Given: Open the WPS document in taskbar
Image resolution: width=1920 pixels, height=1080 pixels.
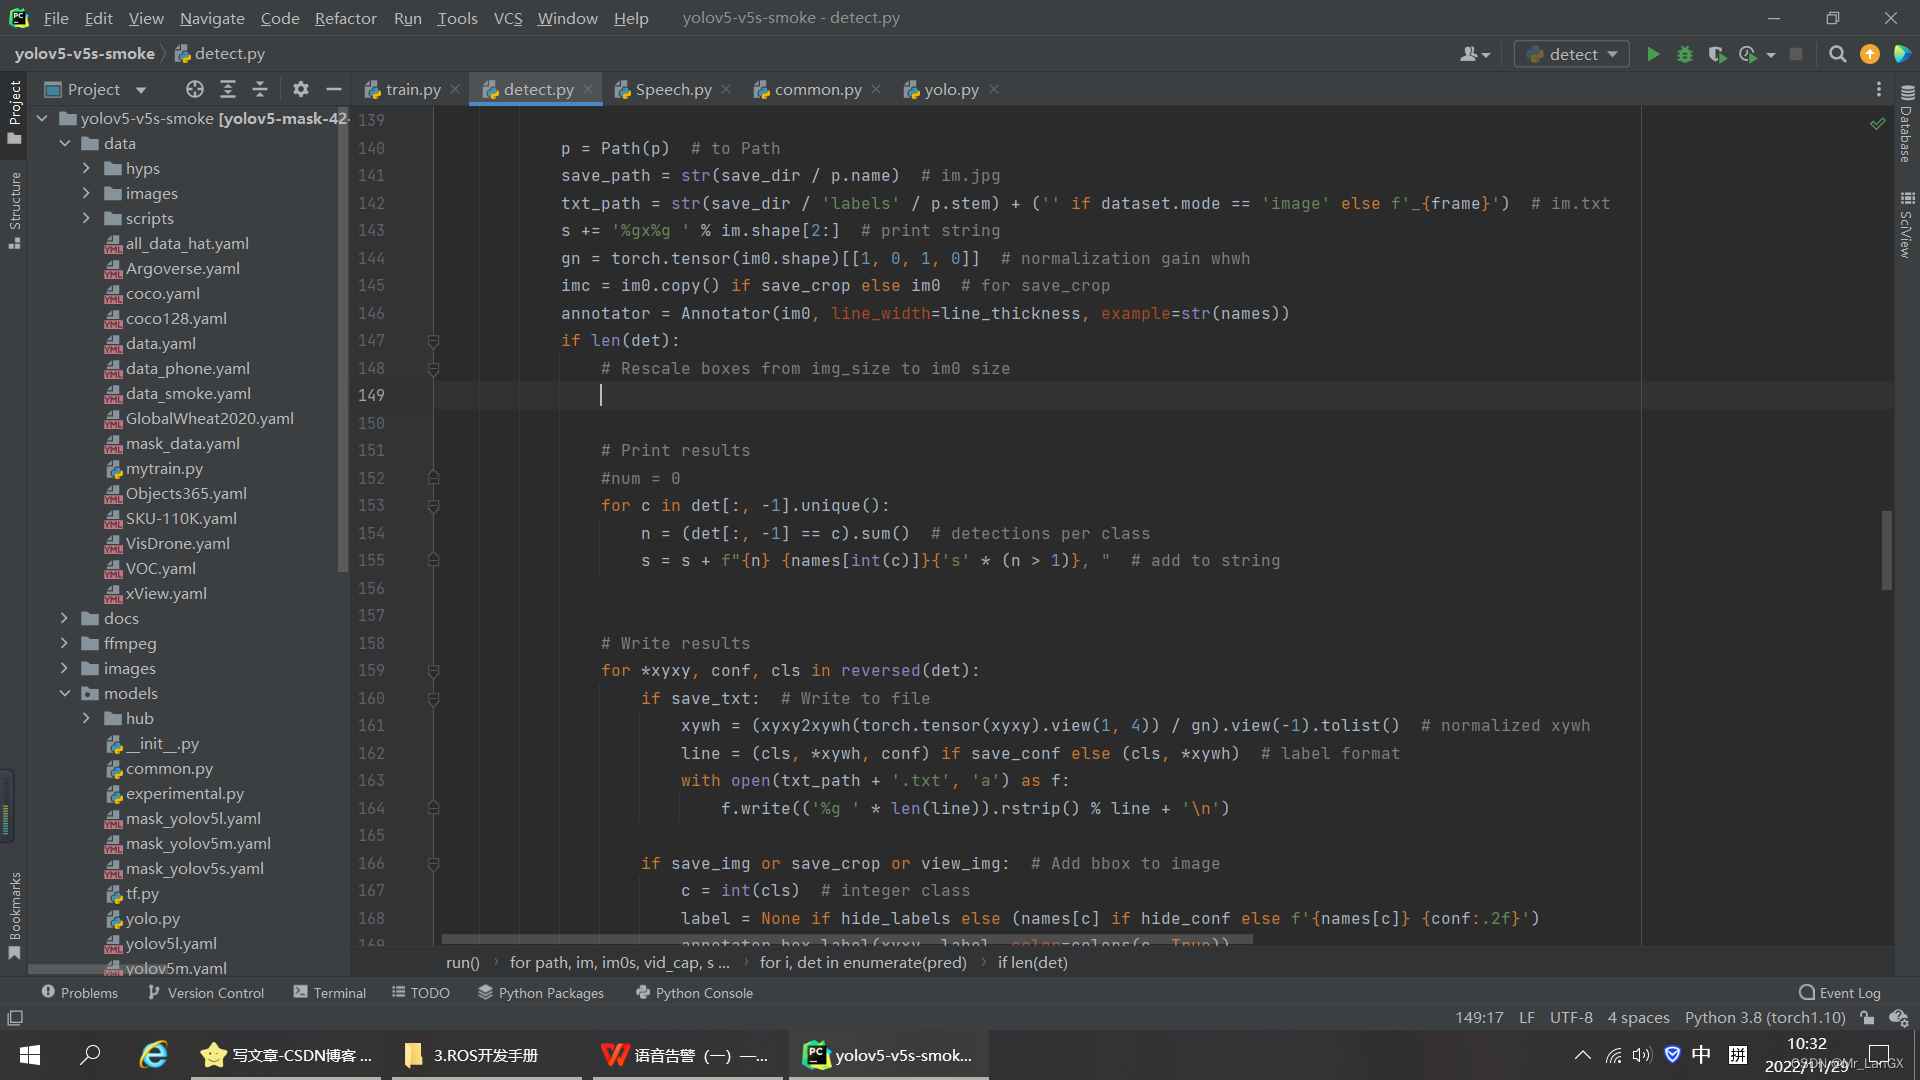Looking at the screenshot, I should coord(688,1055).
